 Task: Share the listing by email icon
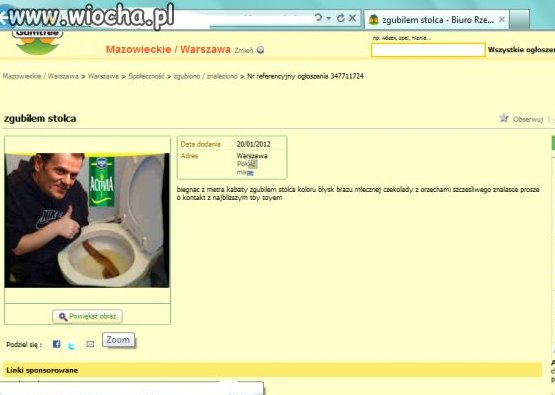(x=90, y=344)
